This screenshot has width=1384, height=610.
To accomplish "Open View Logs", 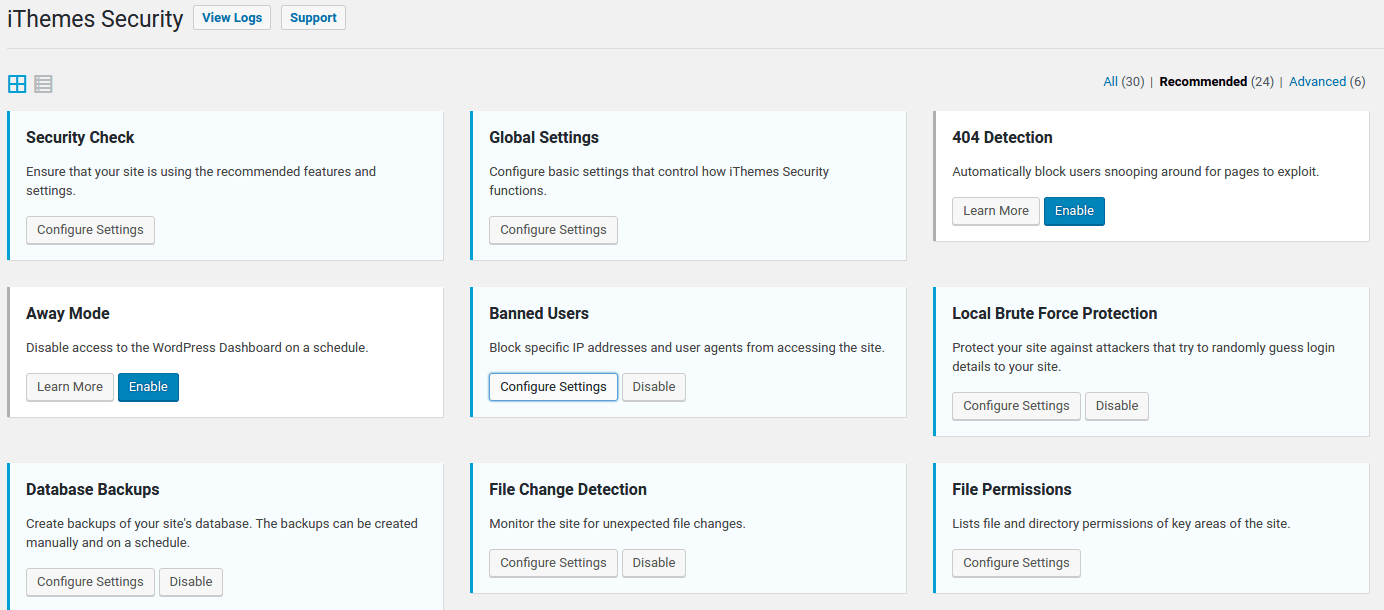I will tap(232, 18).
